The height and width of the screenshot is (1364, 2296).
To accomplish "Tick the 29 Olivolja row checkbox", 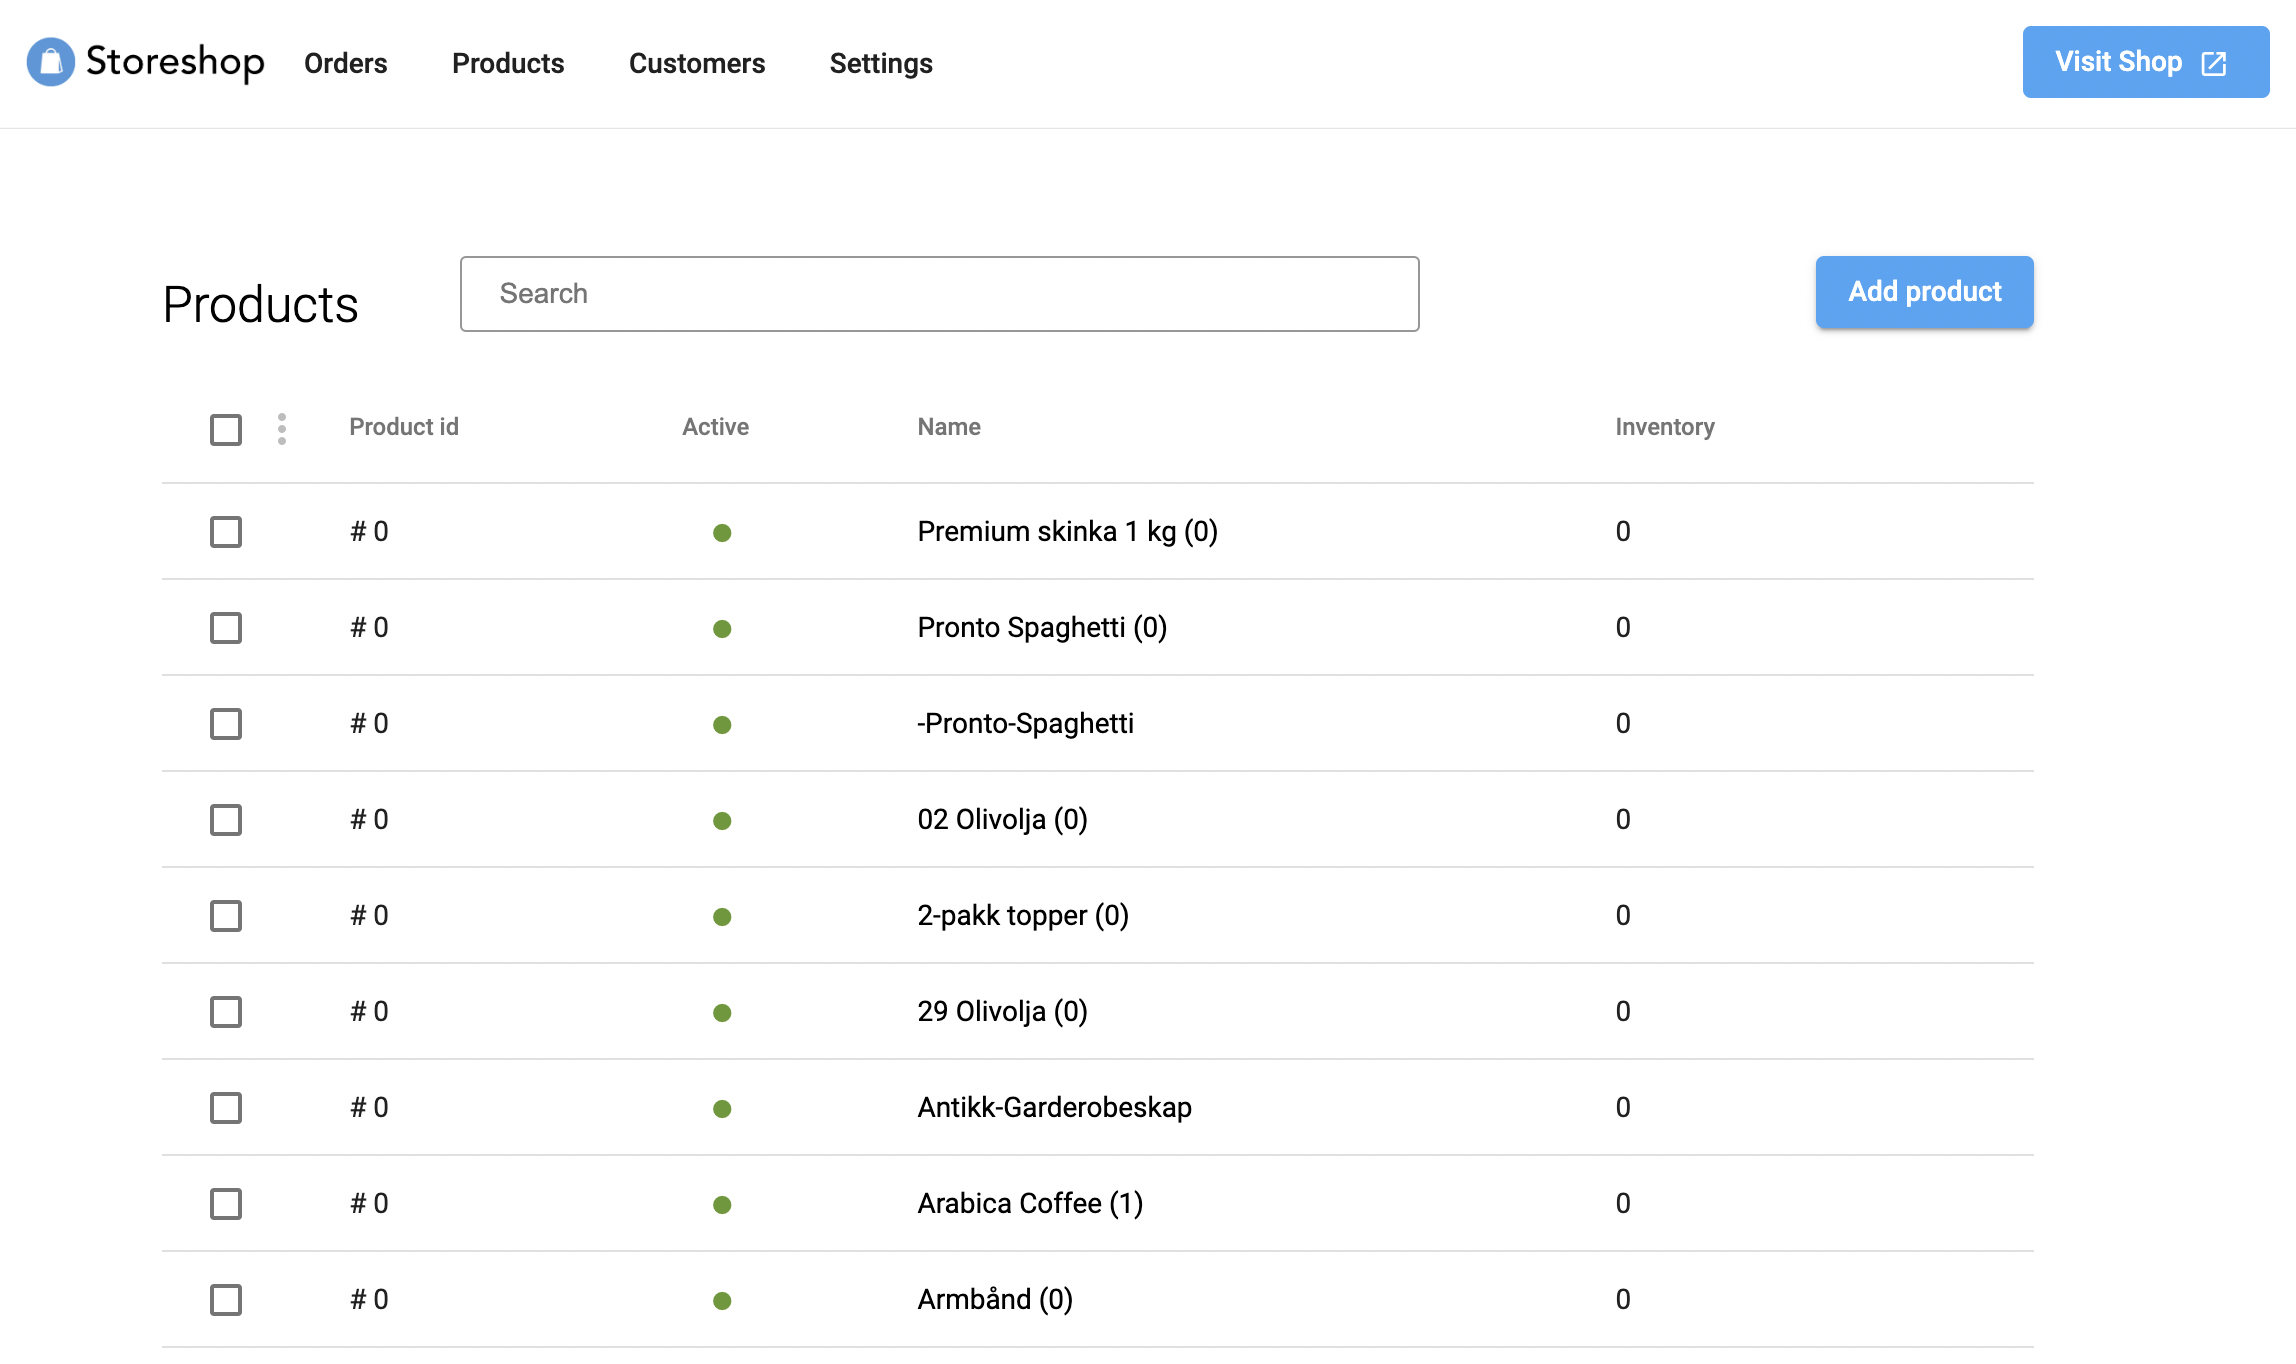I will [x=226, y=1012].
